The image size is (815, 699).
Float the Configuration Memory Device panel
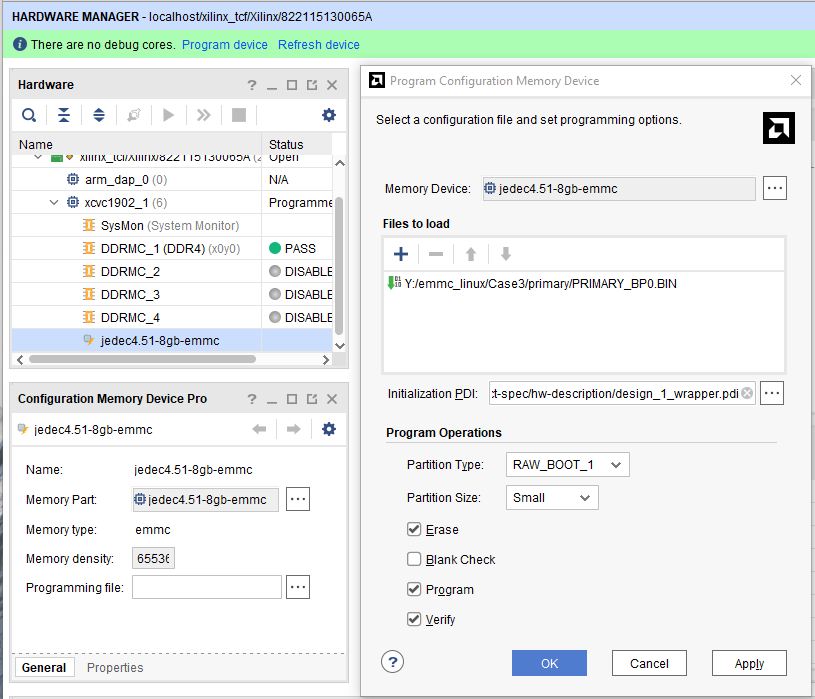pos(312,399)
